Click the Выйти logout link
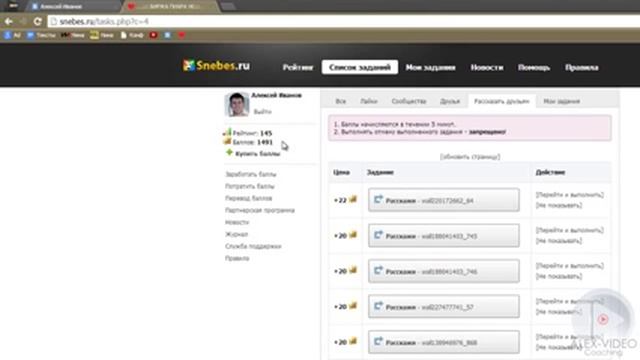Image resolution: width=640 pixels, height=360 pixels. point(262,111)
